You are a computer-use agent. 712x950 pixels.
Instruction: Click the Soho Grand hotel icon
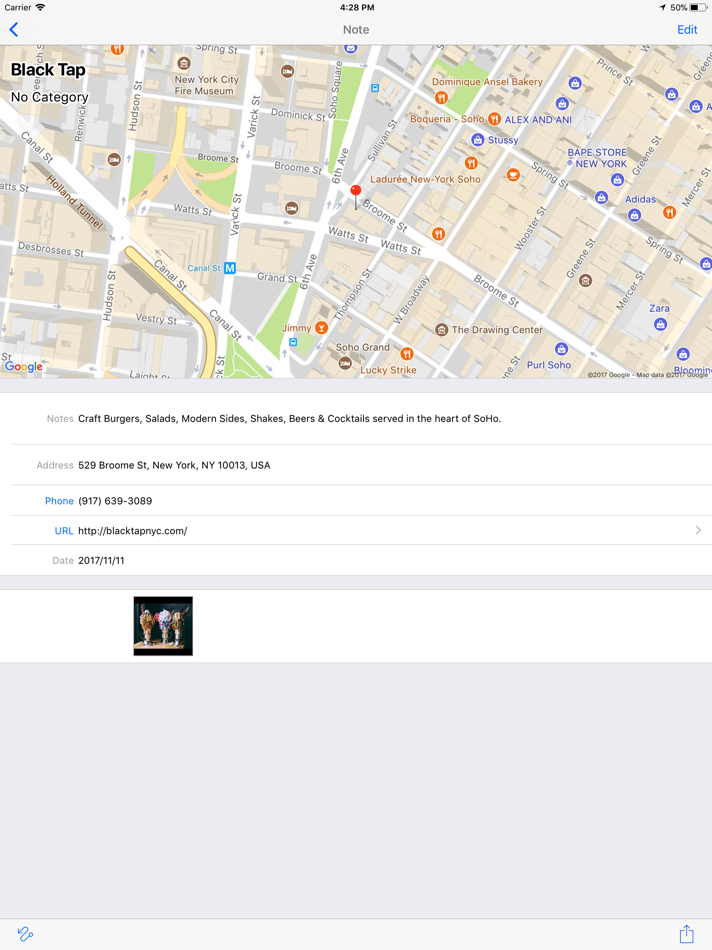pos(345,363)
